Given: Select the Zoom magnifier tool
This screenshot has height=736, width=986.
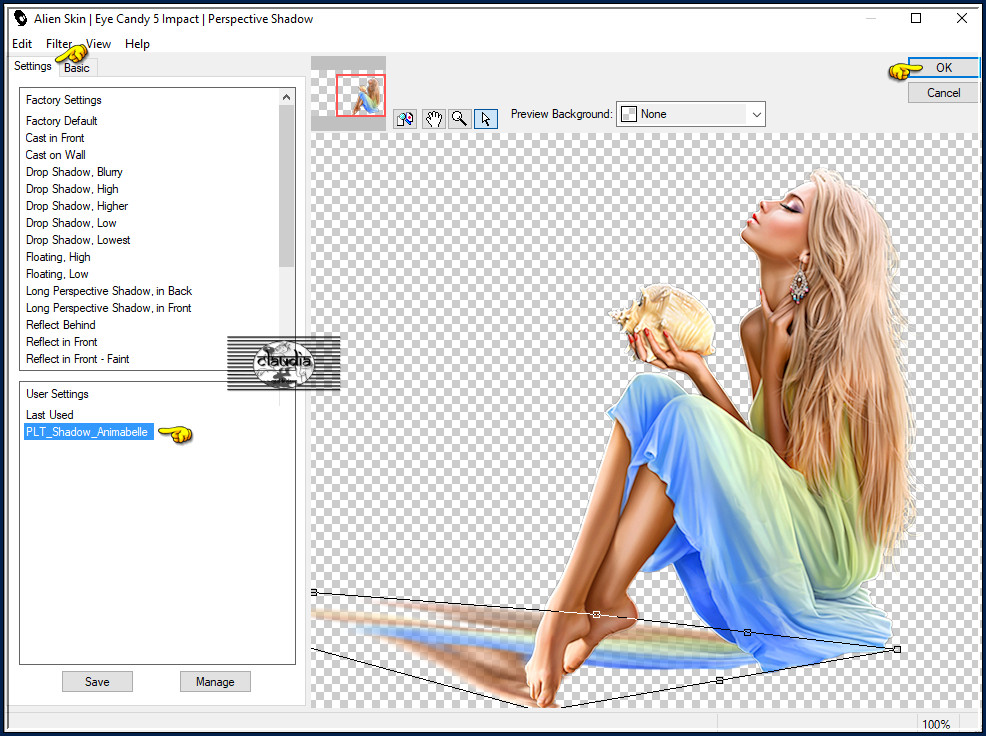Looking at the screenshot, I should [459, 118].
